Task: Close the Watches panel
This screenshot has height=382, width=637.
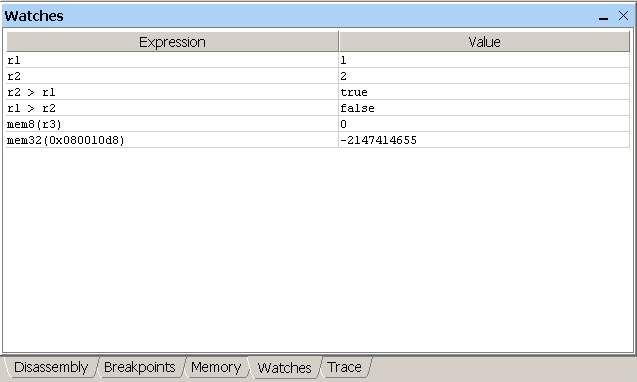Action: (x=623, y=16)
